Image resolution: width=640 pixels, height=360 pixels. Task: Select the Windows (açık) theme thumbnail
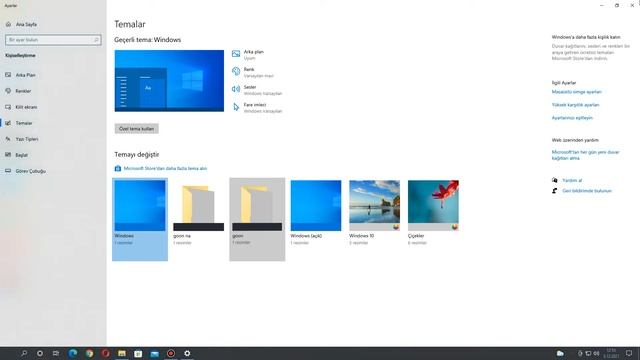tap(316, 206)
